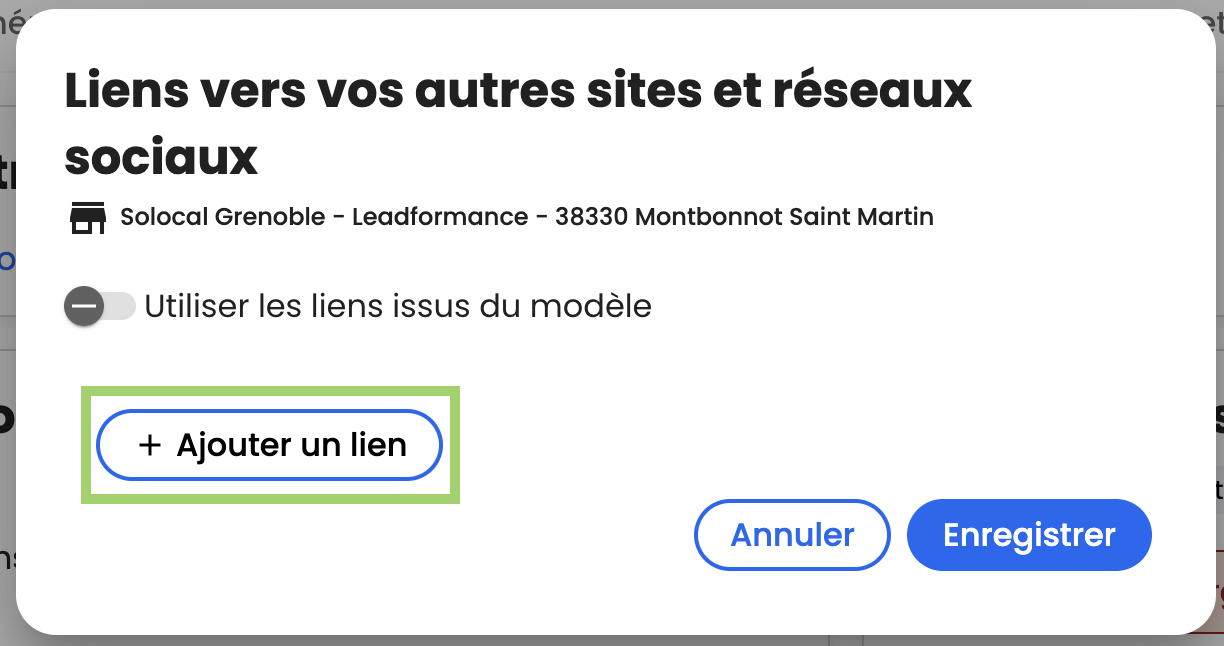Click the Ajouter un lien text label

pos(291,445)
